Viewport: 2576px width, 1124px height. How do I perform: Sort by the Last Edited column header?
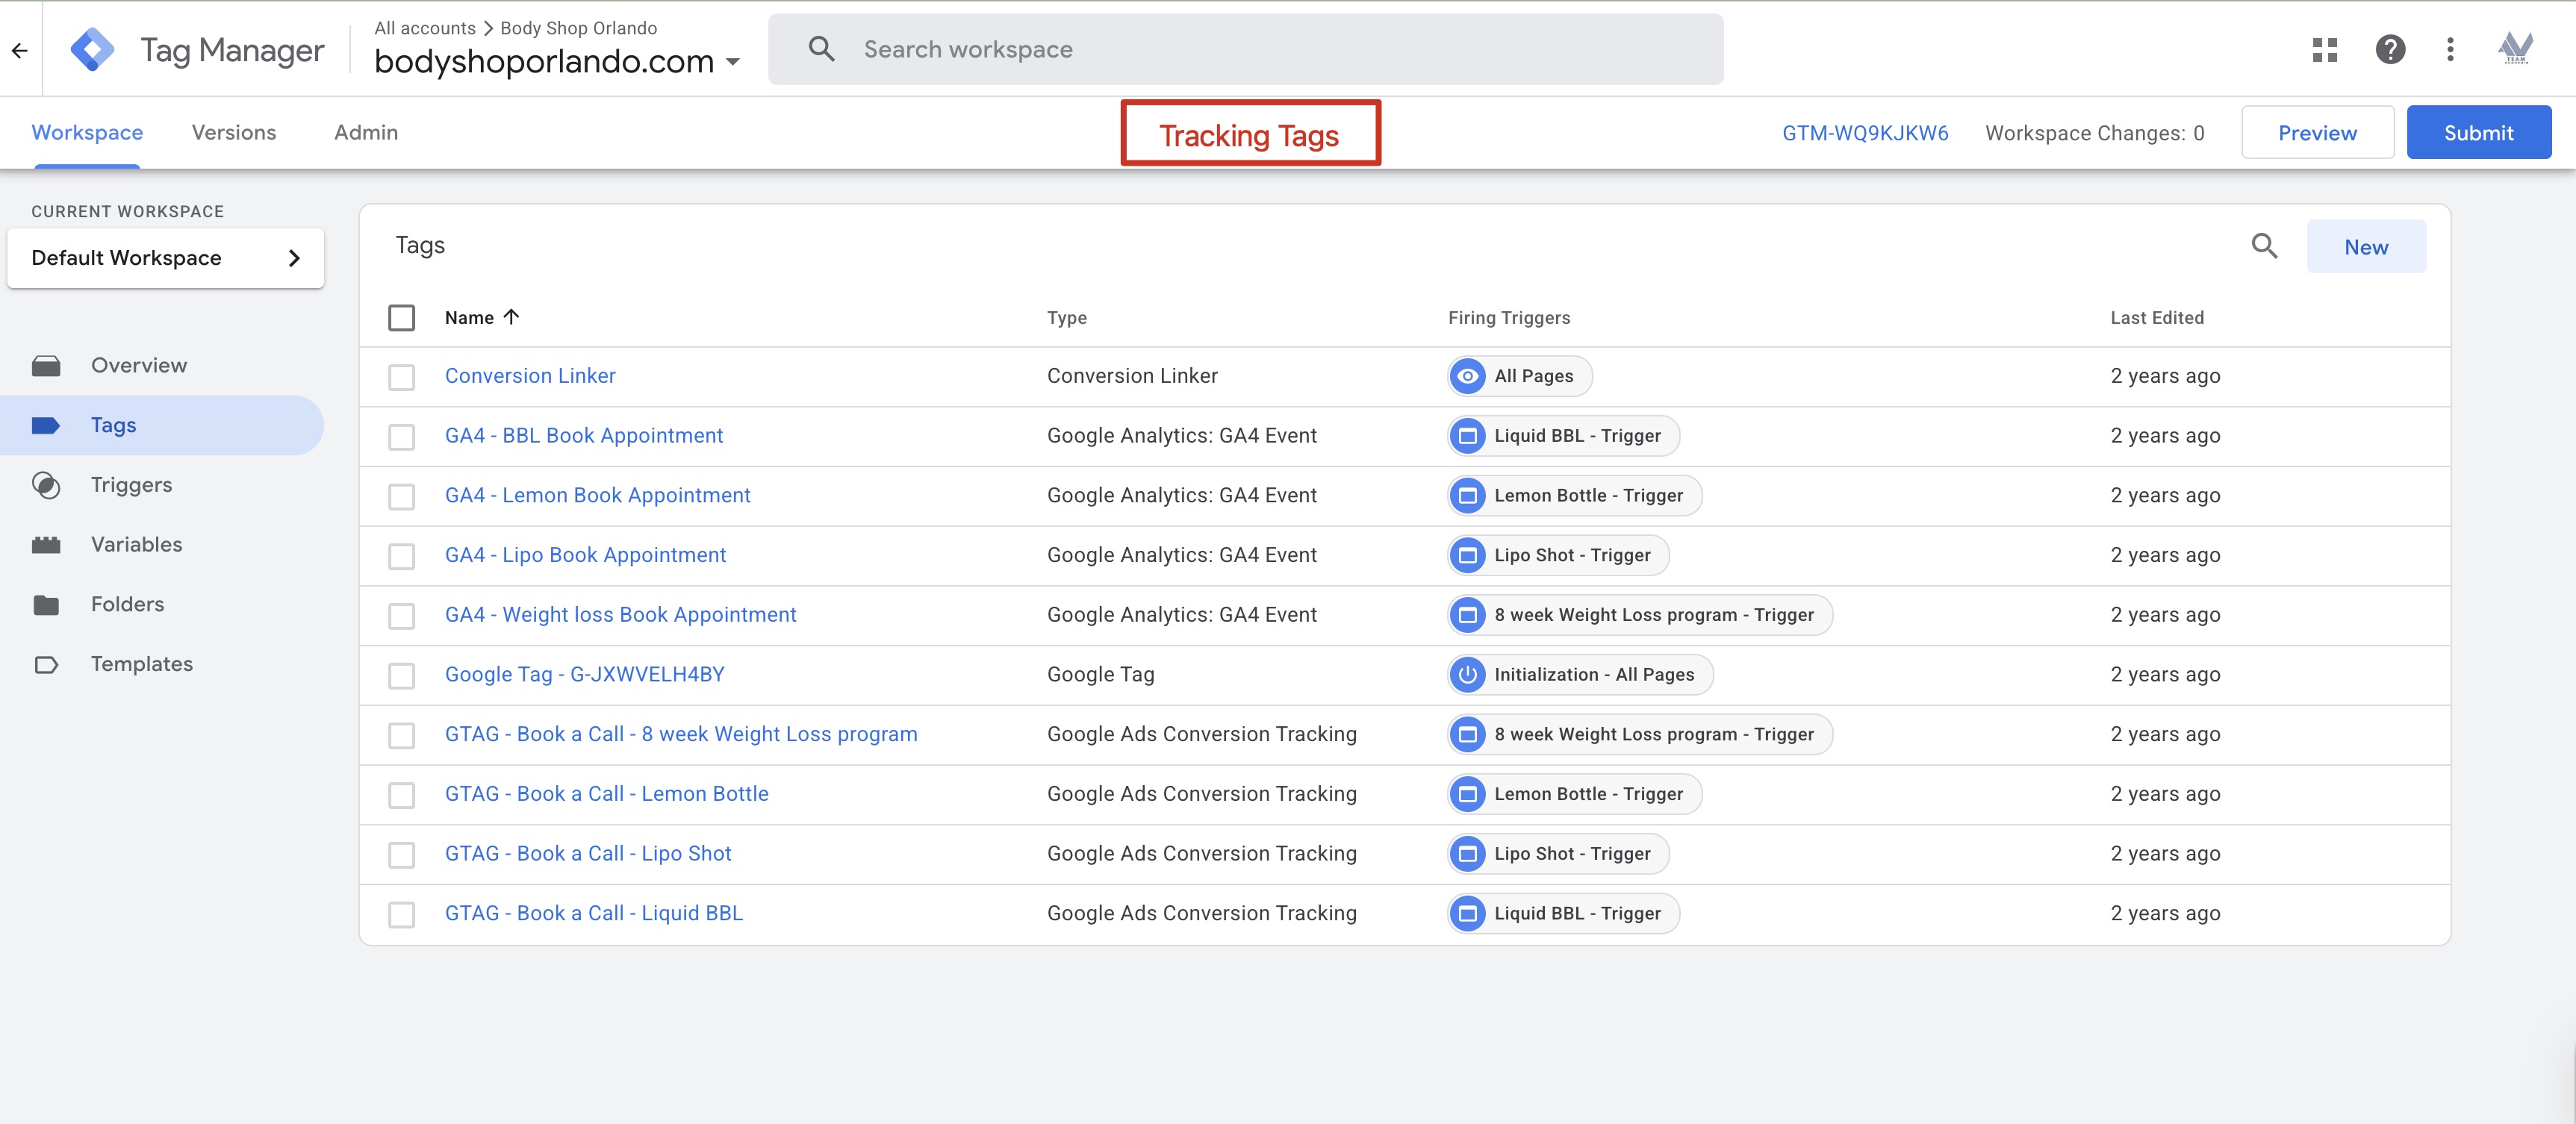pyautogui.click(x=2157, y=317)
